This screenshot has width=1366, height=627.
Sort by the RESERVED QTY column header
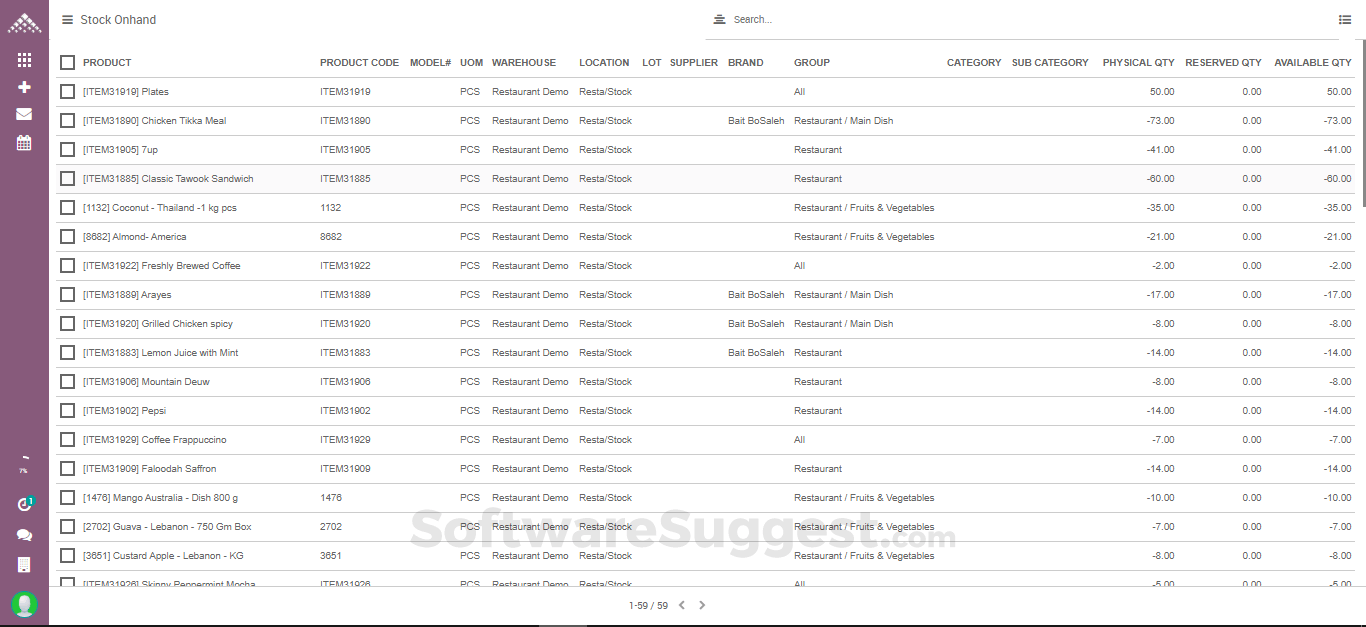click(1223, 63)
